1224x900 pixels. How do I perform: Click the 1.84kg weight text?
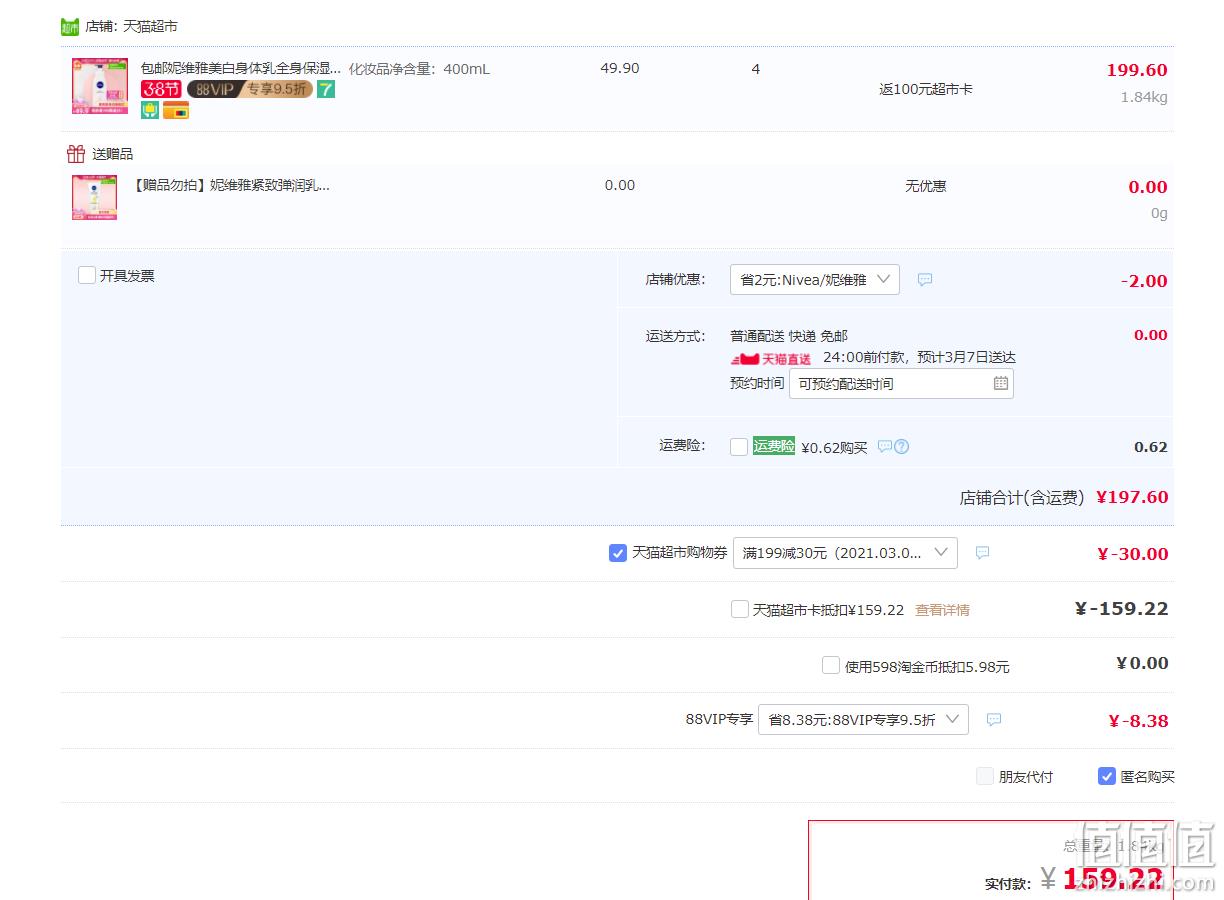point(1144,97)
